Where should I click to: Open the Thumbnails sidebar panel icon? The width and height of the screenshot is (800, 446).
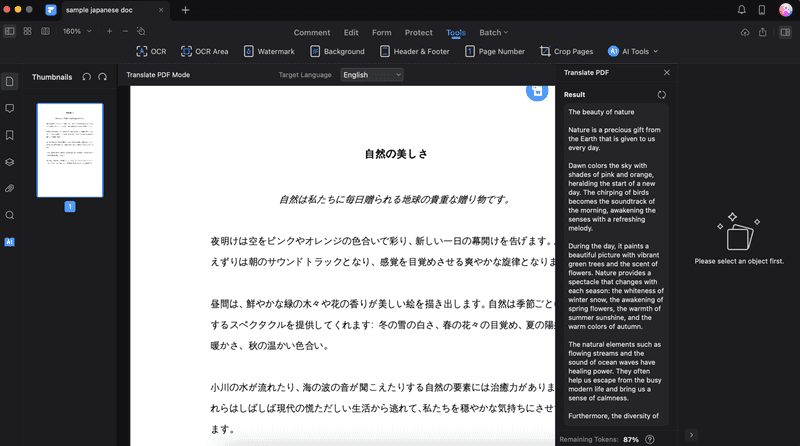point(10,82)
